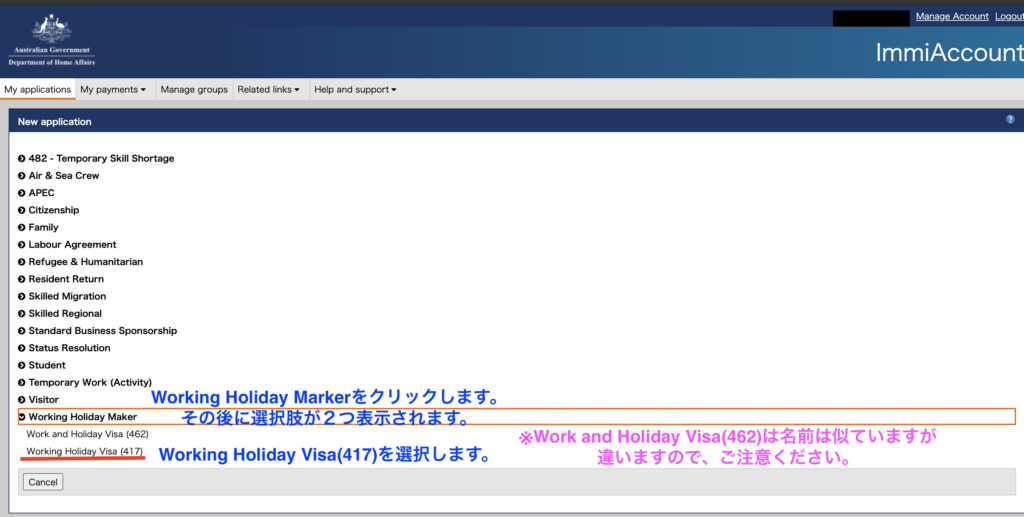Click the Manage Account link
Viewport: 1024px width, 517px height.
pos(952,16)
